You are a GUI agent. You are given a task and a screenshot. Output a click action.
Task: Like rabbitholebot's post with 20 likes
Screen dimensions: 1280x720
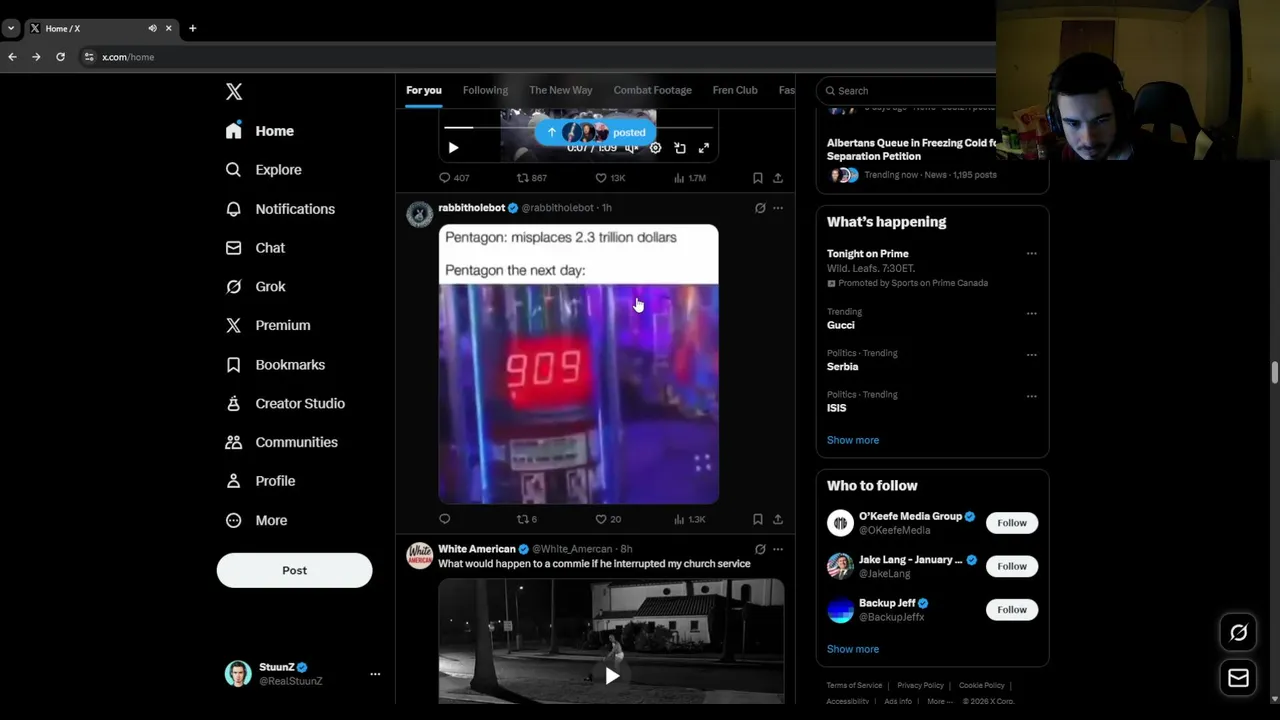[x=609, y=519]
